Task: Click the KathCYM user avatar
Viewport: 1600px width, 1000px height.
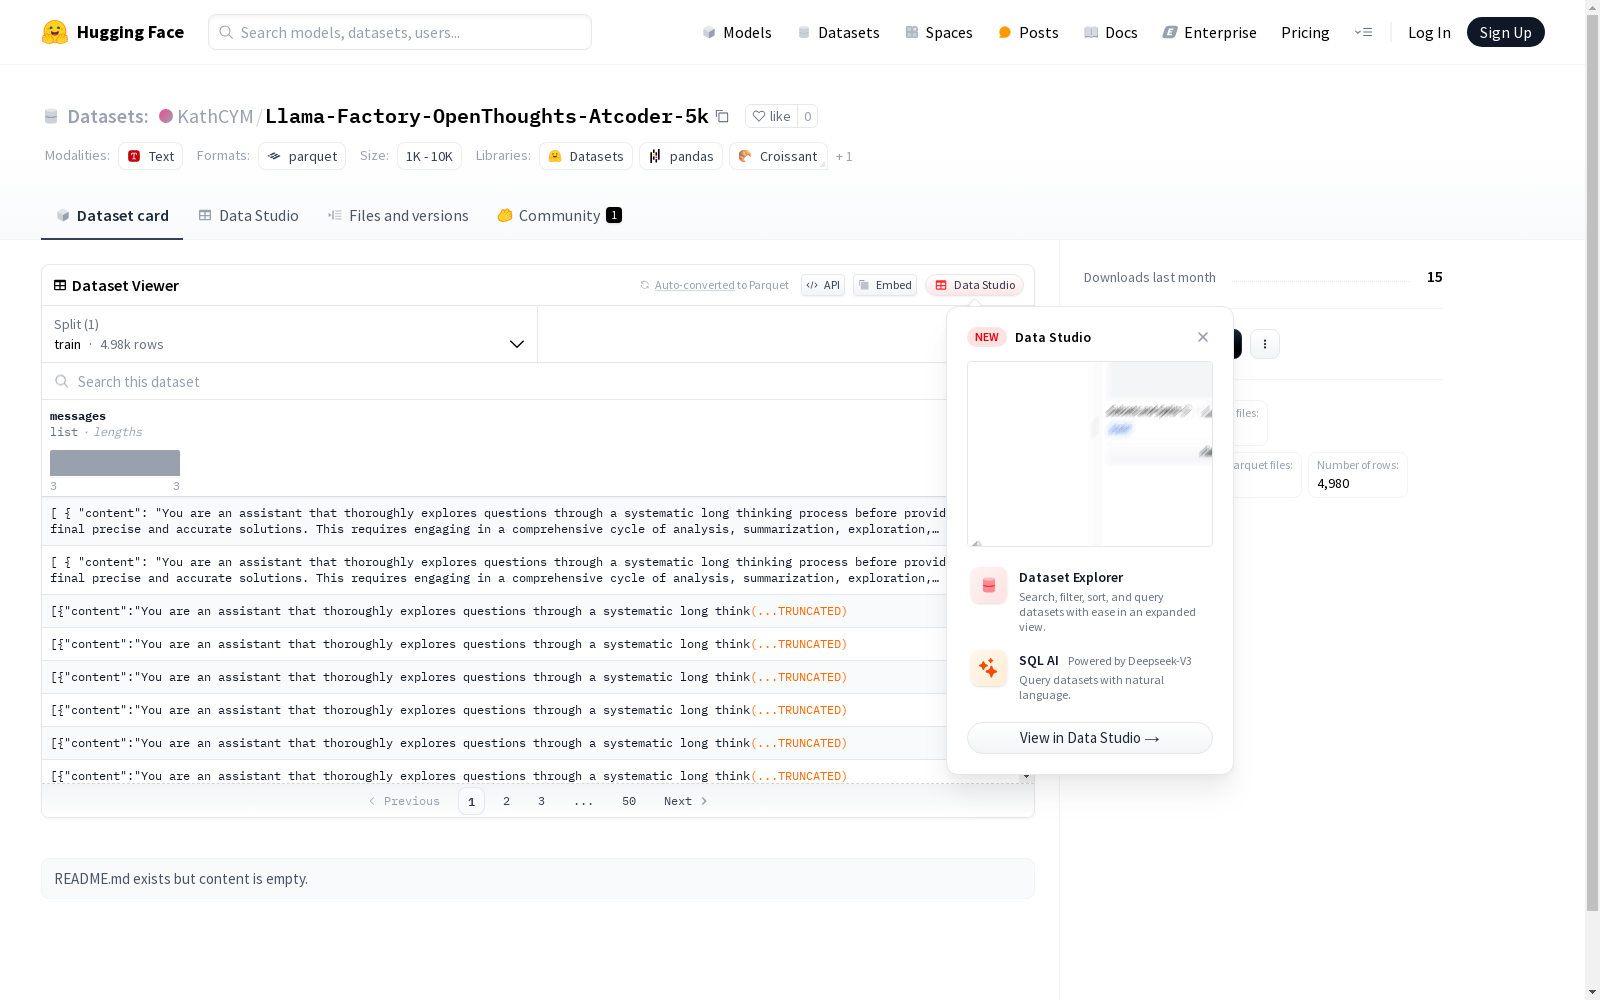Action: point(166,116)
